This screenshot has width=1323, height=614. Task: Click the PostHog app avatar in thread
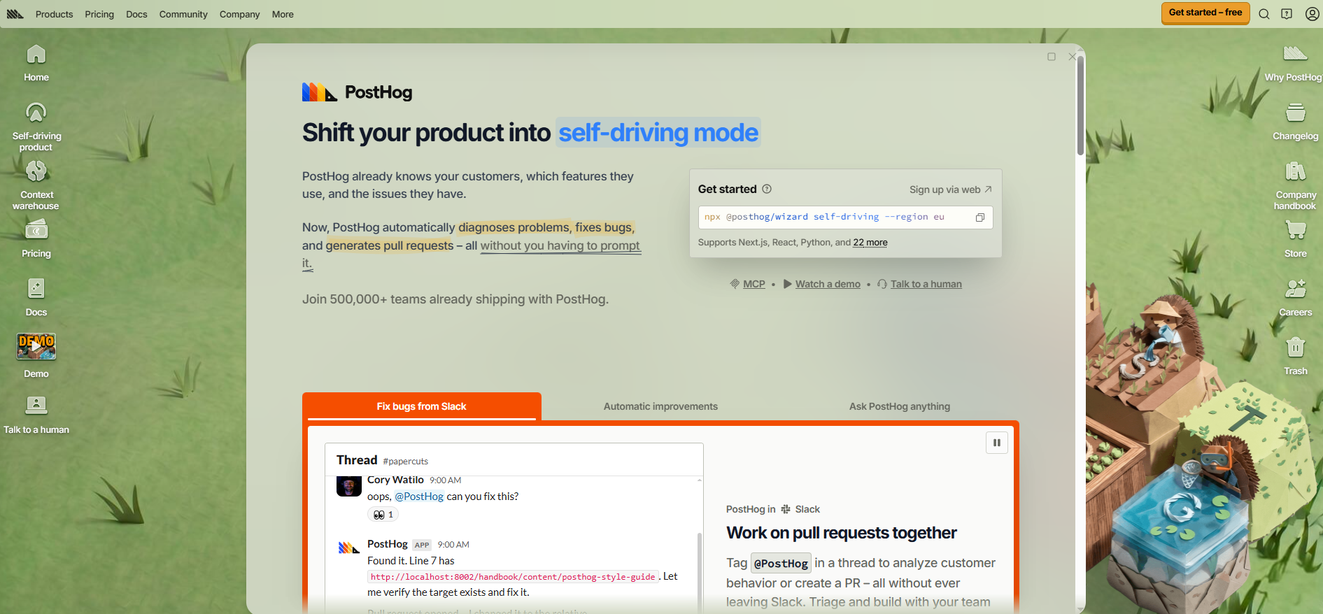pyautogui.click(x=349, y=548)
